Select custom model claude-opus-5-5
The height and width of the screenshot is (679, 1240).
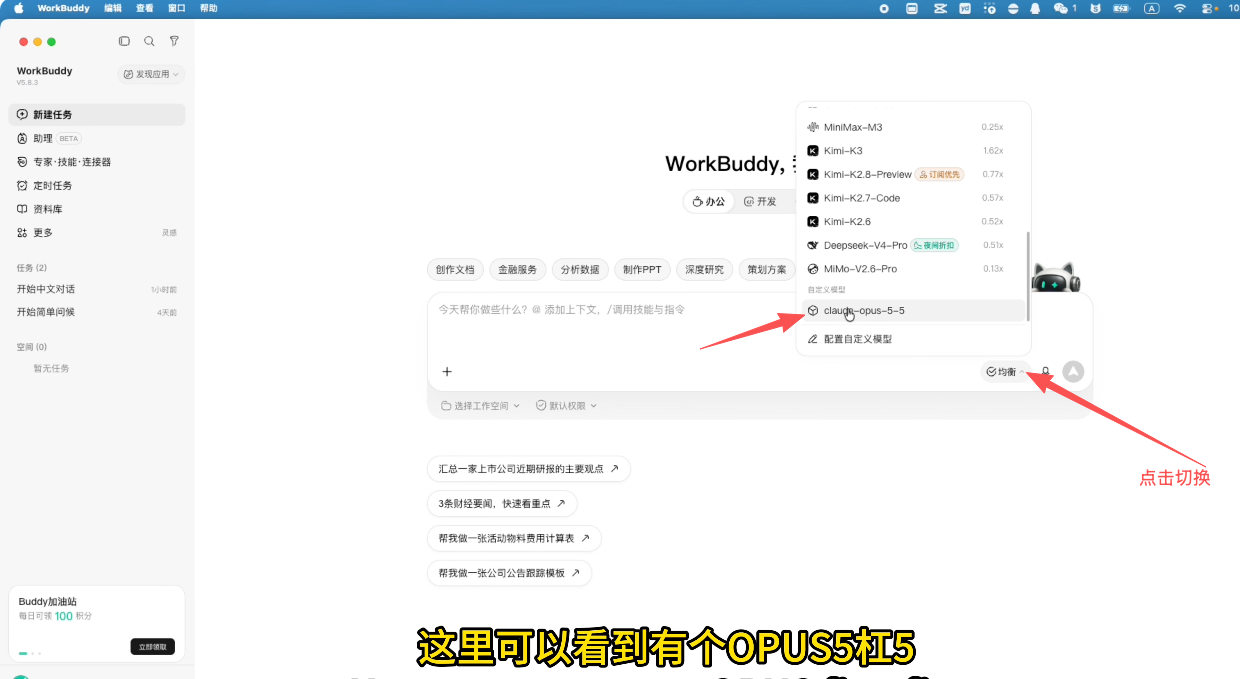pyautogui.click(x=914, y=311)
